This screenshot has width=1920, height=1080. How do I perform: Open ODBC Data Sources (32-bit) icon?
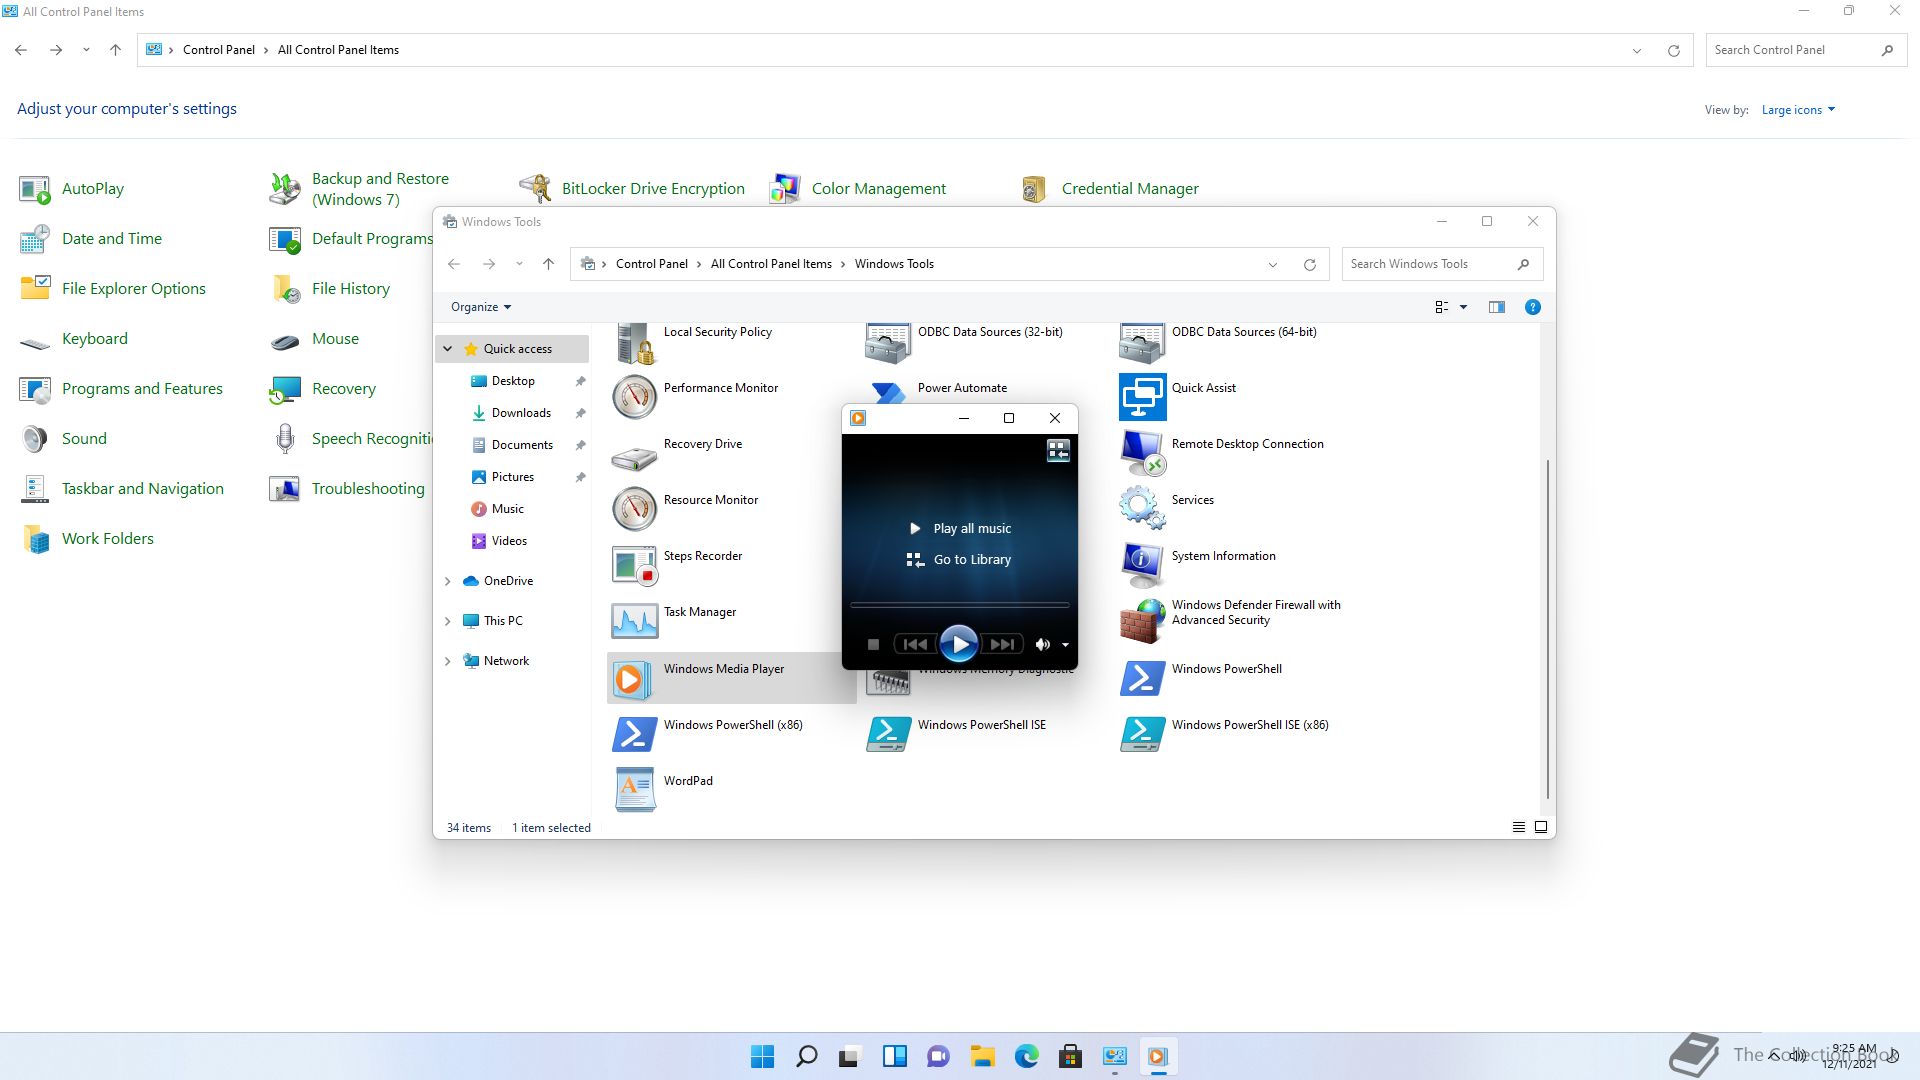[x=888, y=343]
